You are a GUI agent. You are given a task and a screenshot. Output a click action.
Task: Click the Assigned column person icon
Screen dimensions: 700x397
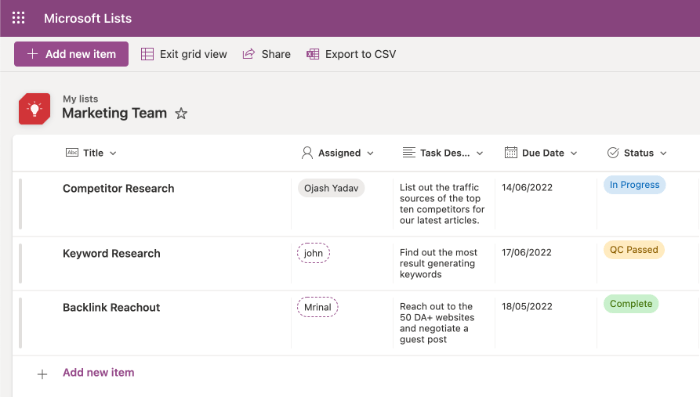tap(307, 153)
